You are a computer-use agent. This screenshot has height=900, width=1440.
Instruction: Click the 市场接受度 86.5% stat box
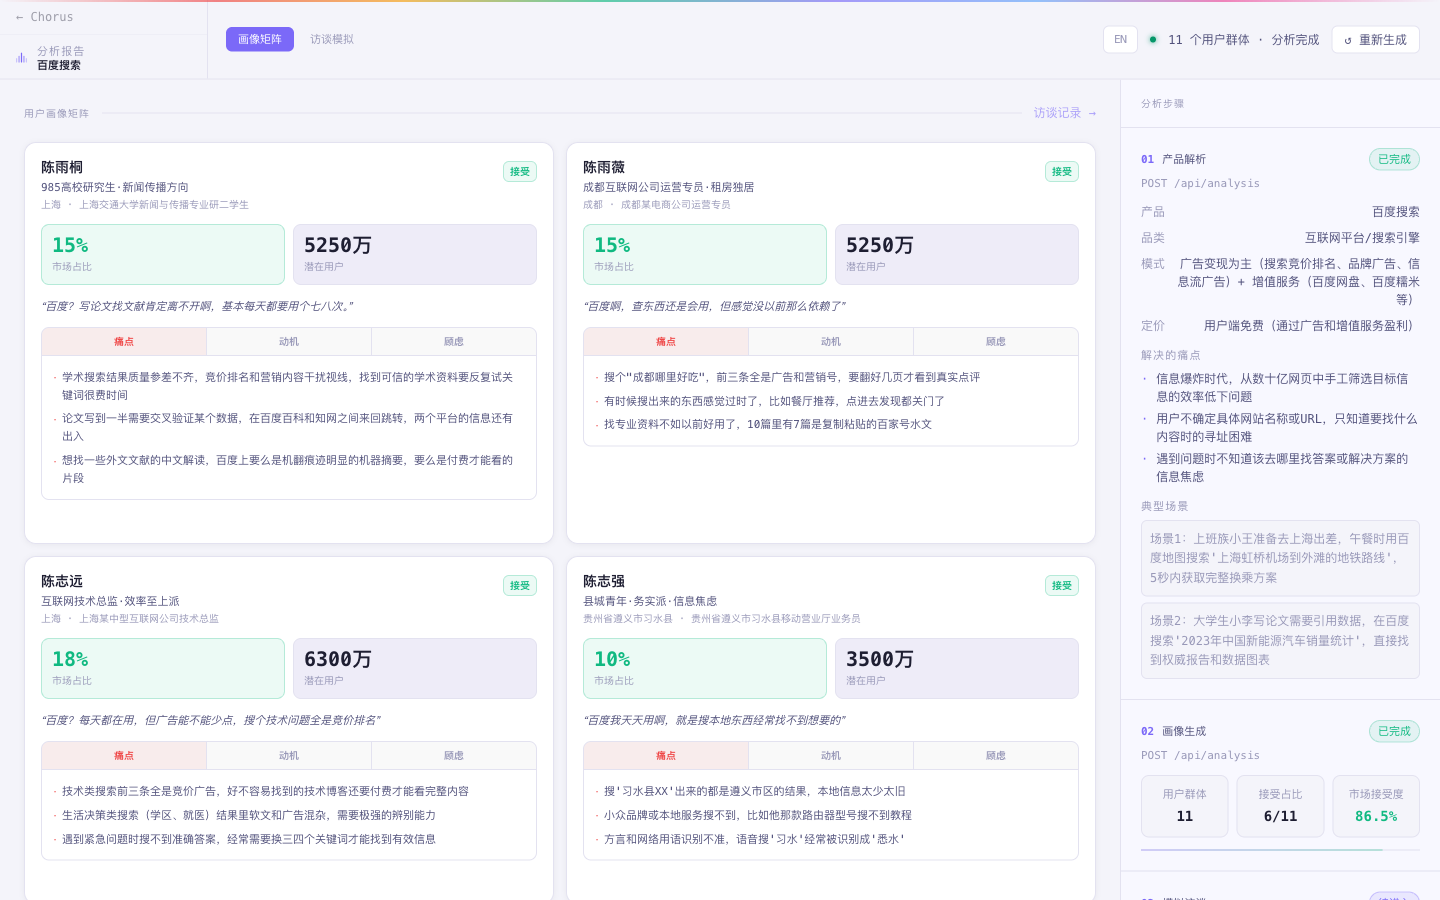(x=1376, y=806)
